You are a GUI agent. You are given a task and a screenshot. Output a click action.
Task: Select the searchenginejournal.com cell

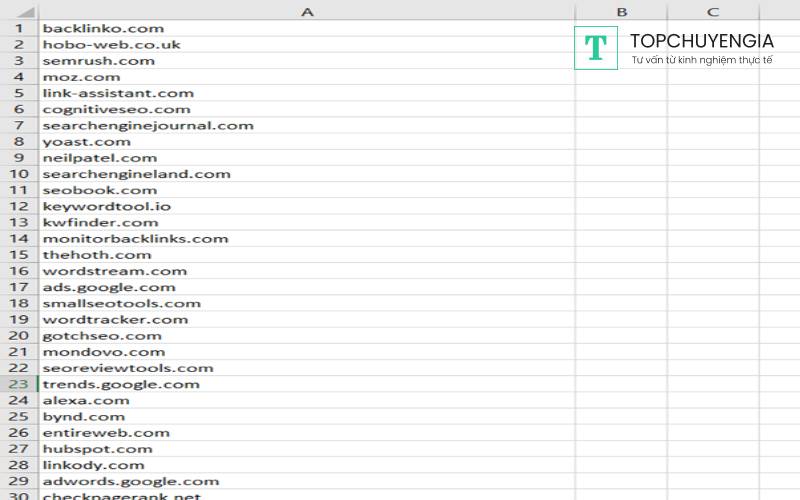click(147, 126)
